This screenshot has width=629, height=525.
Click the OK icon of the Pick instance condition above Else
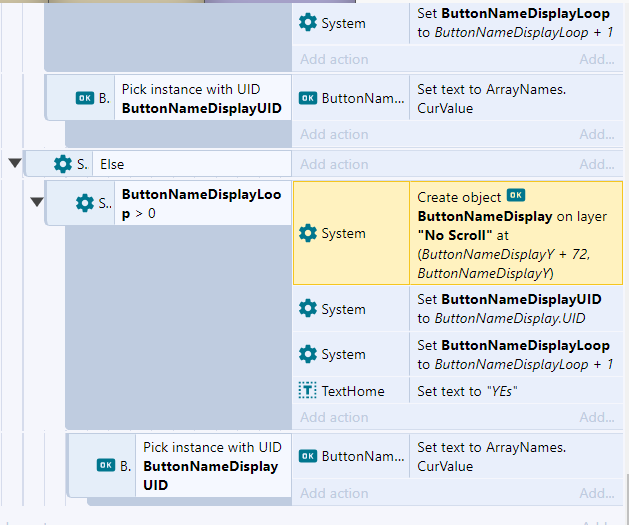[x=85, y=98]
